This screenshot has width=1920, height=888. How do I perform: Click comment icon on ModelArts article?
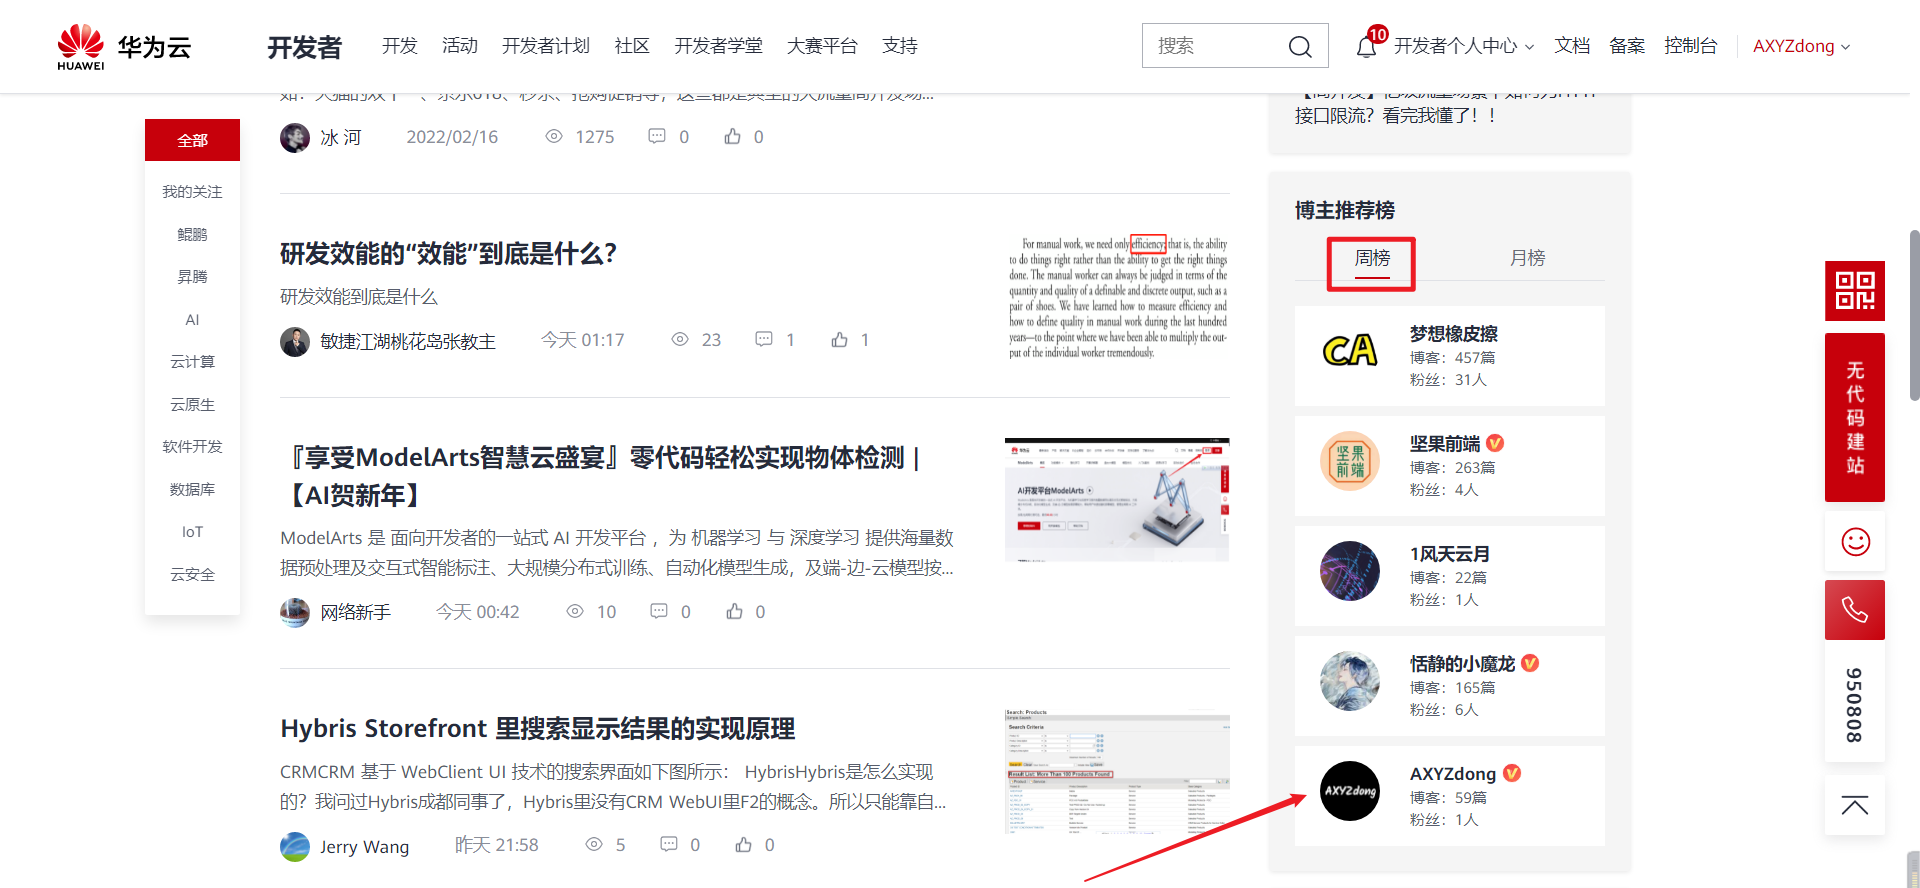(x=659, y=611)
